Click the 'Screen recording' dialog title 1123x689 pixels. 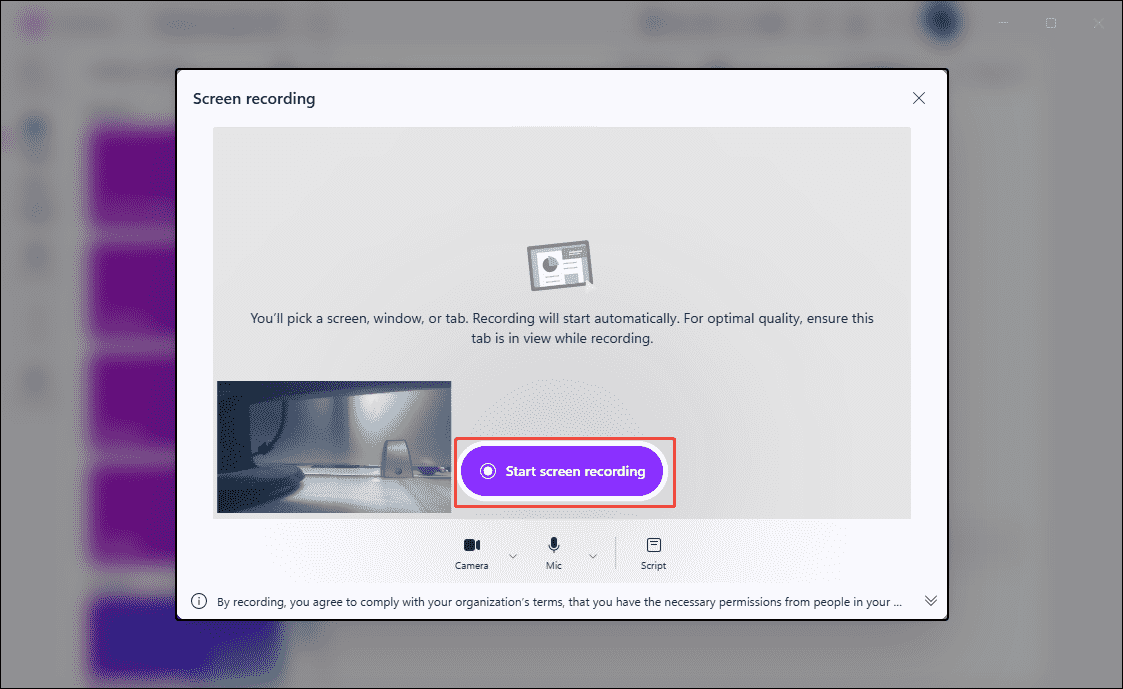pyautogui.click(x=254, y=98)
